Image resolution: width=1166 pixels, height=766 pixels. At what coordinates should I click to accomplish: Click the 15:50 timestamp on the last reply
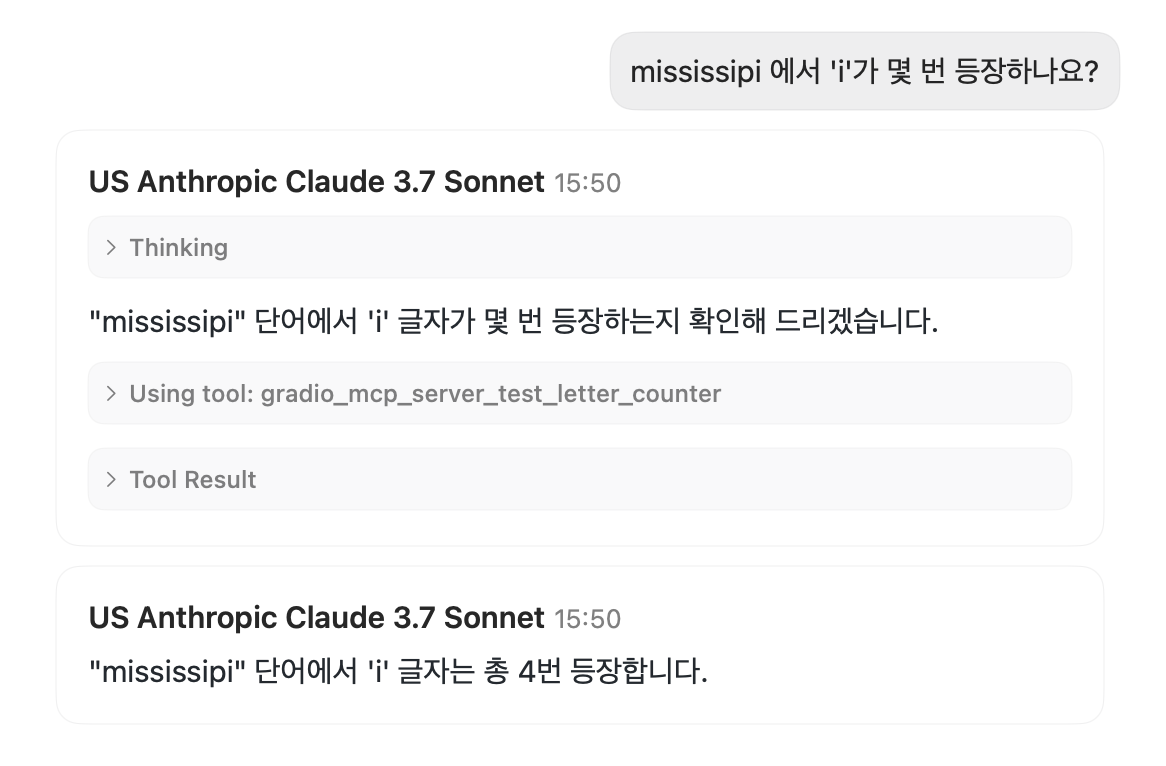[587, 619]
